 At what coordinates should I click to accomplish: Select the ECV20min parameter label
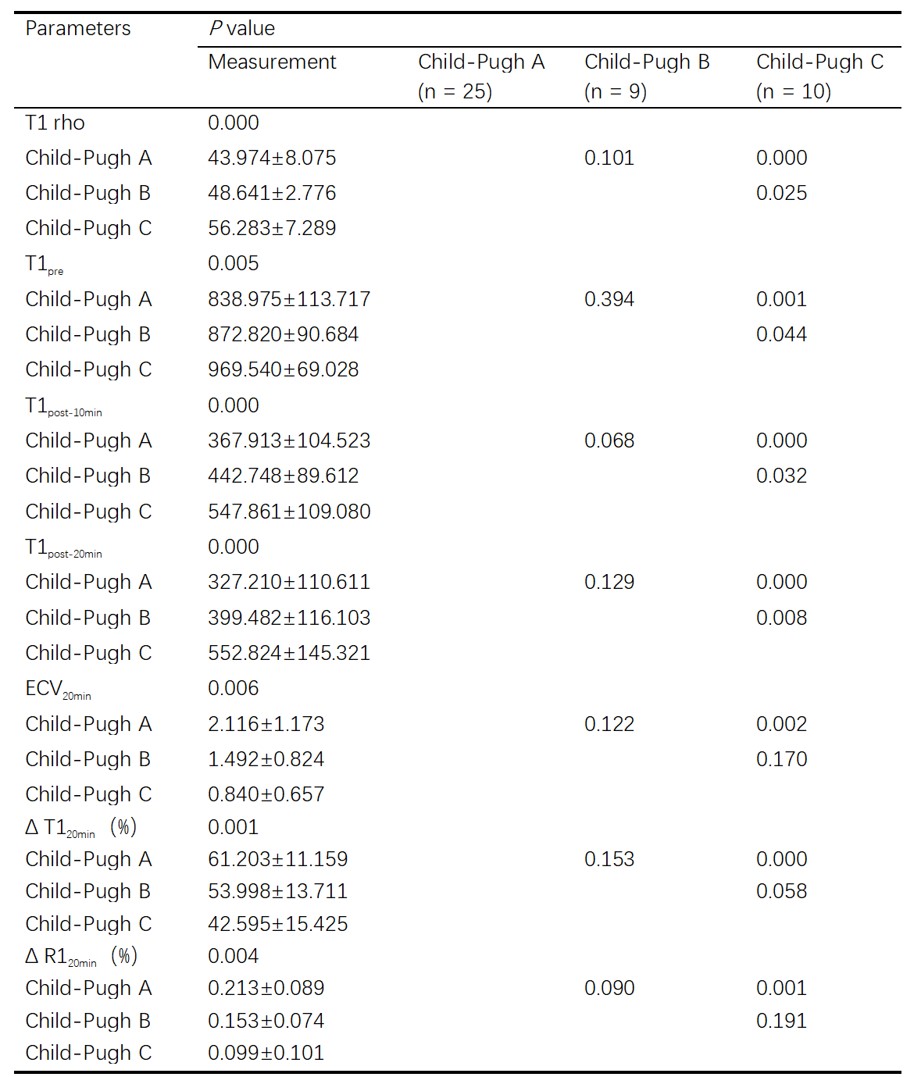(x=58, y=690)
